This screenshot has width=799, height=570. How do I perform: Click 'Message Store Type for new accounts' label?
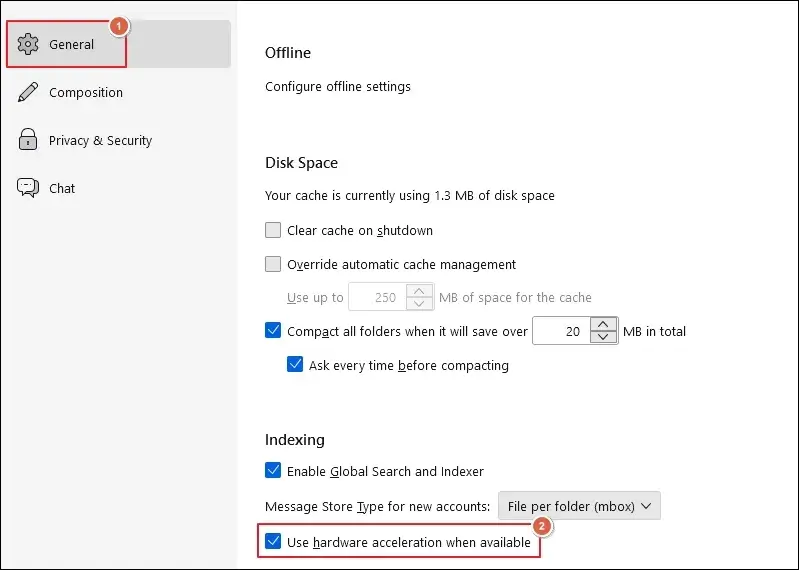point(377,506)
